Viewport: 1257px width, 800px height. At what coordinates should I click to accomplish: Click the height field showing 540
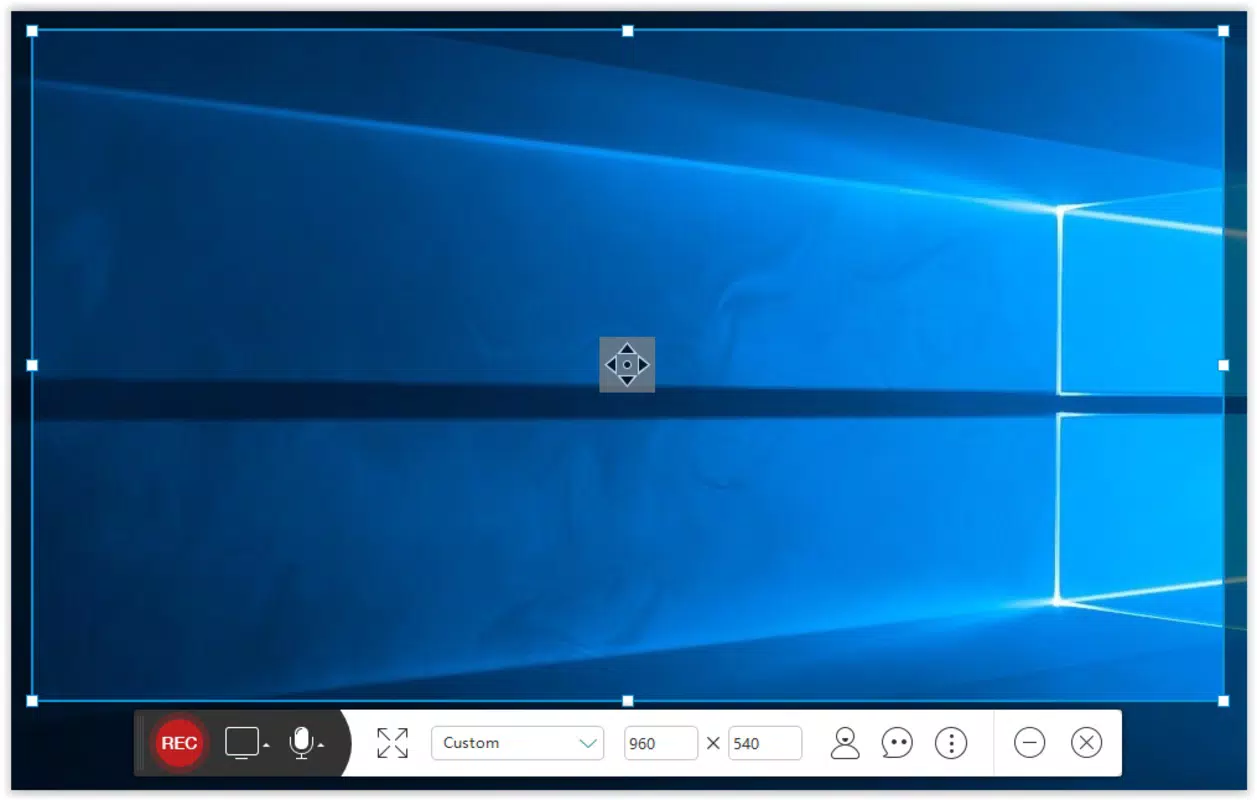765,743
